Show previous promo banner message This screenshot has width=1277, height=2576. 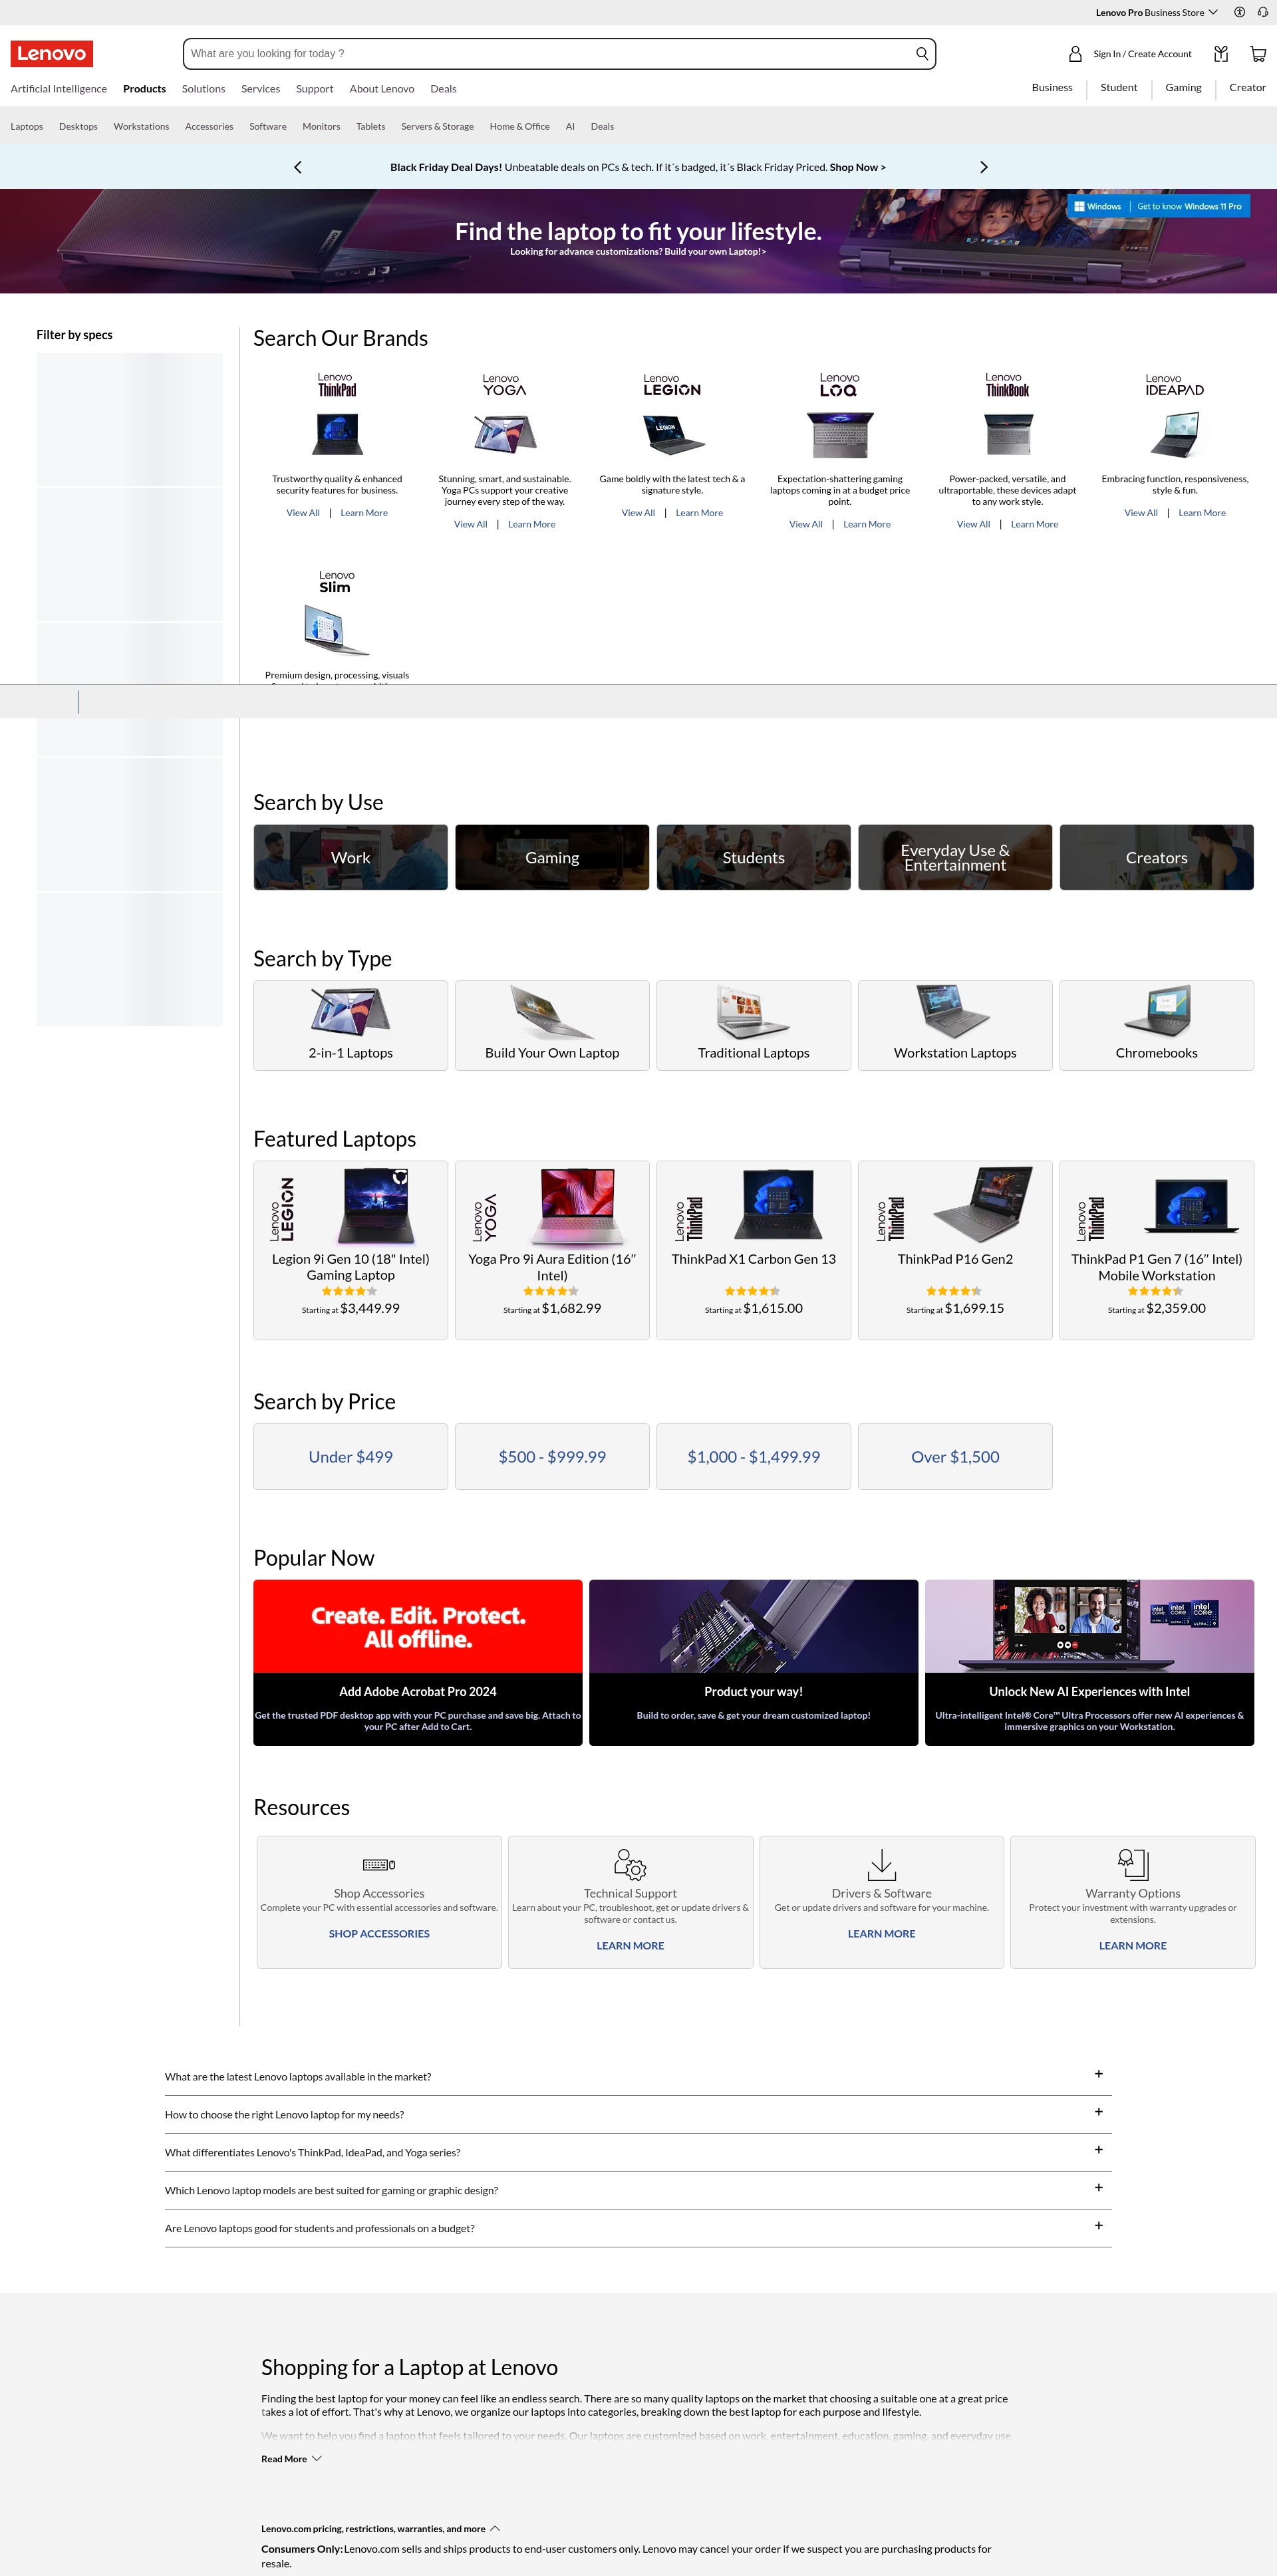coord(297,167)
